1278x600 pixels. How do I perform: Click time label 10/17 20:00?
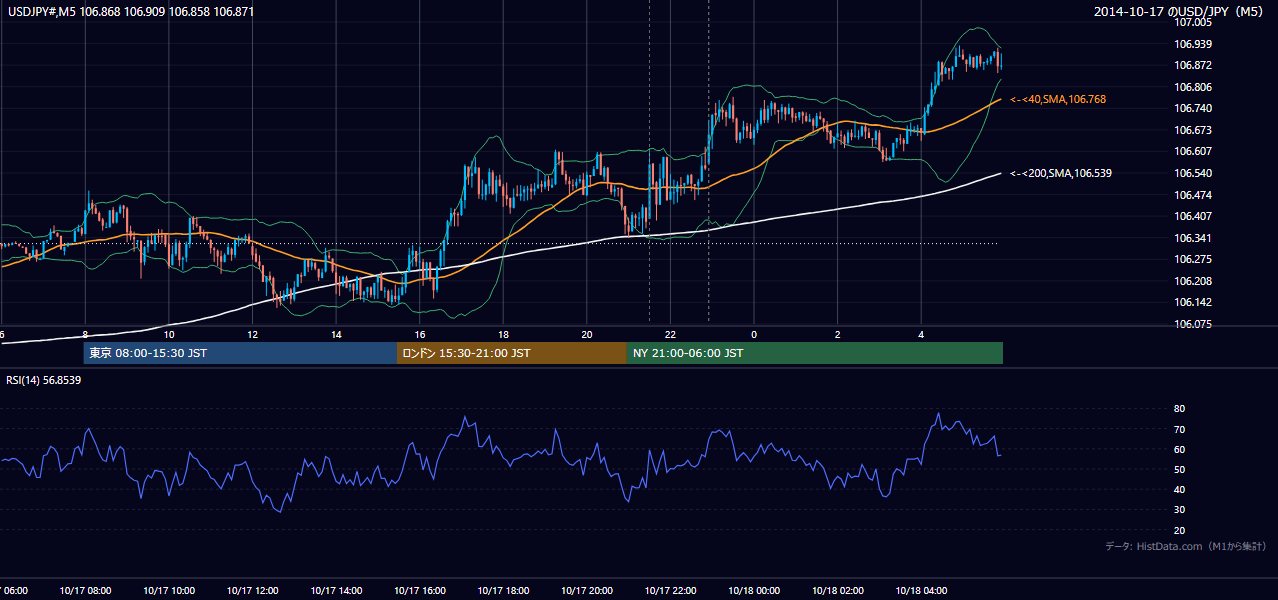586,591
